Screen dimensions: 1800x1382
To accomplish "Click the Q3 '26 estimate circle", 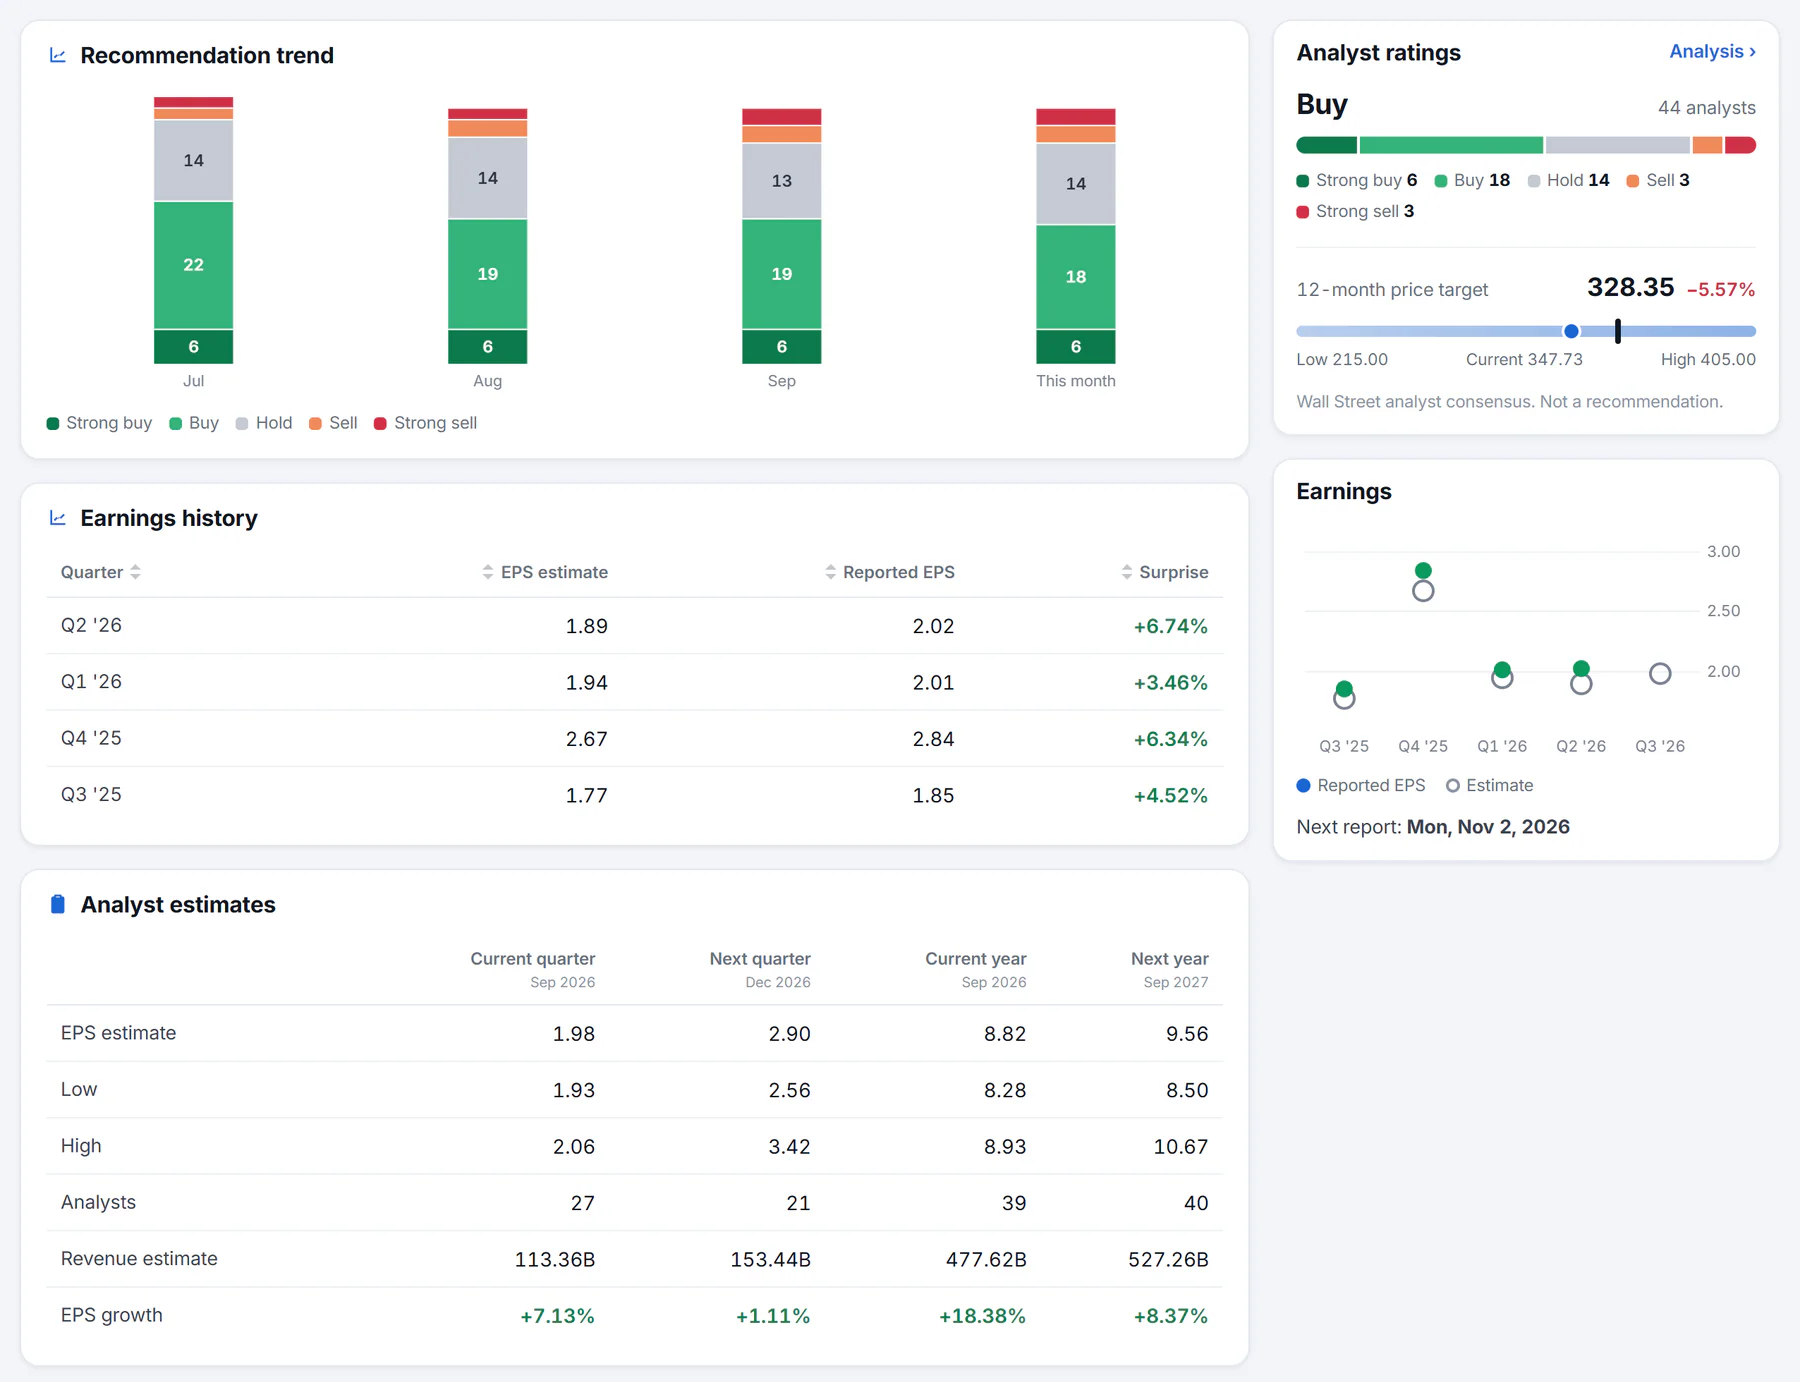I will [x=1660, y=674].
